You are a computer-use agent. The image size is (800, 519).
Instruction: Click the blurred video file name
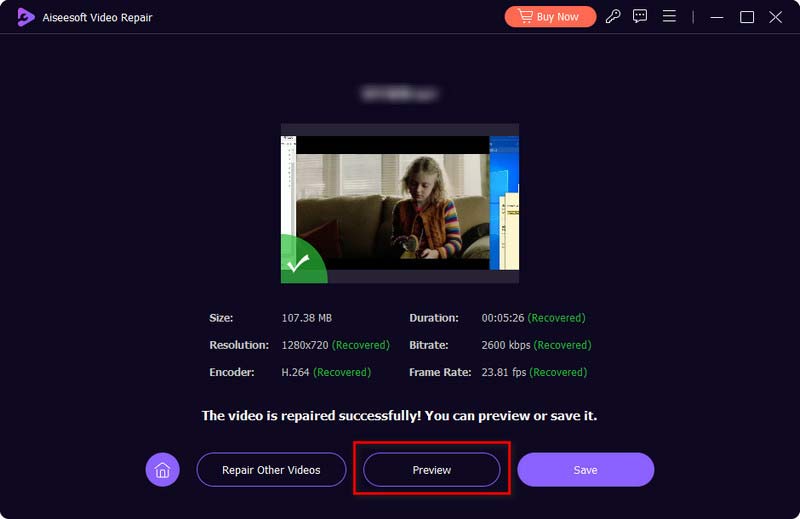click(x=399, y=93)
